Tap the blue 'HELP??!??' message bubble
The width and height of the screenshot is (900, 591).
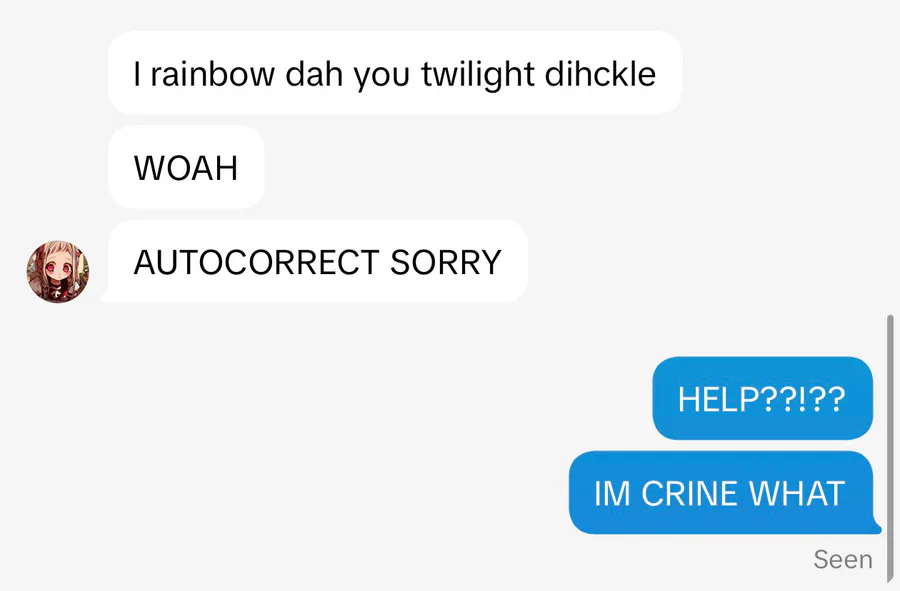pos(763,398)
